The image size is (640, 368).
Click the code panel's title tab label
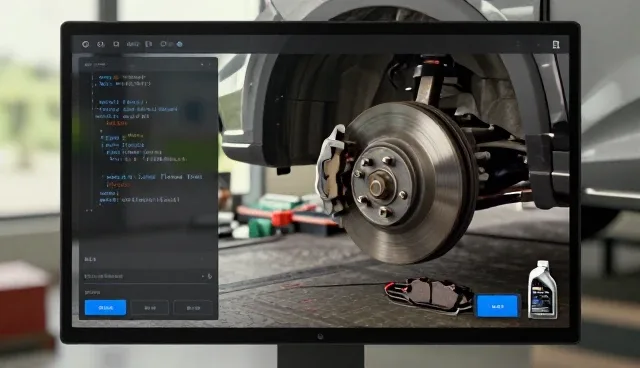coord(95,64)
